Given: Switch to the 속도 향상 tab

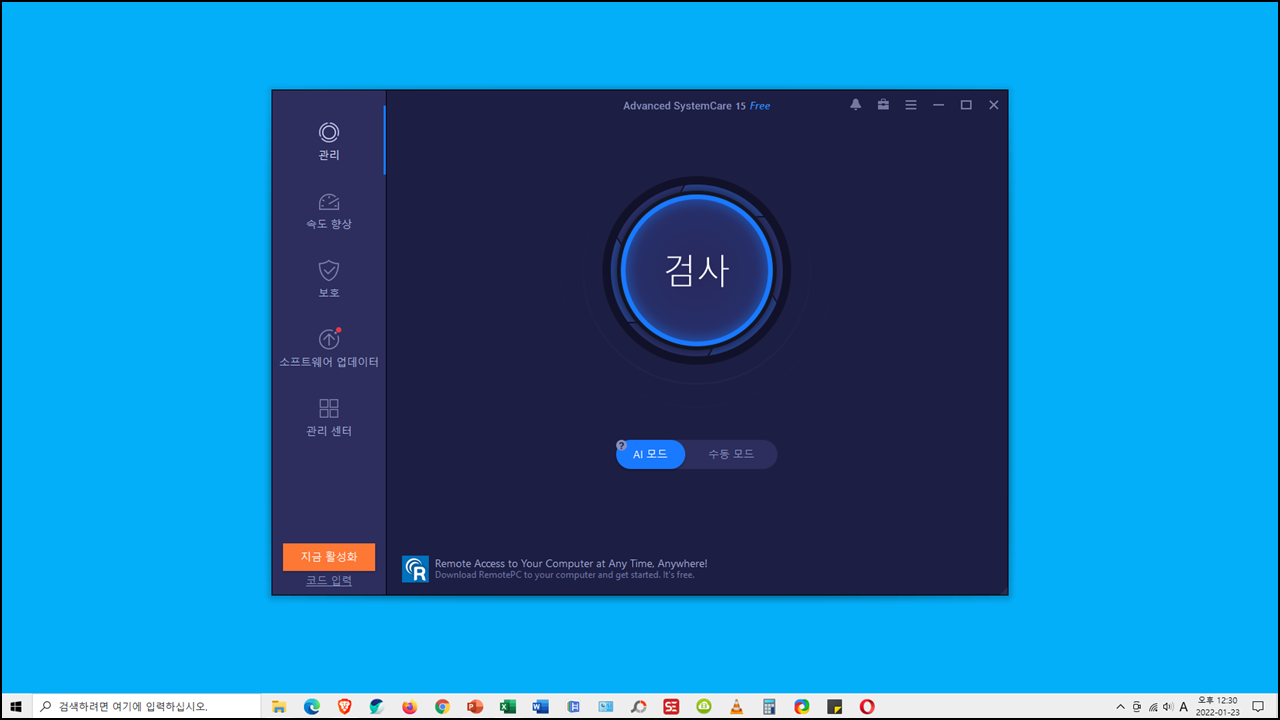Looking at the screenshot, I should coord(329,210).
